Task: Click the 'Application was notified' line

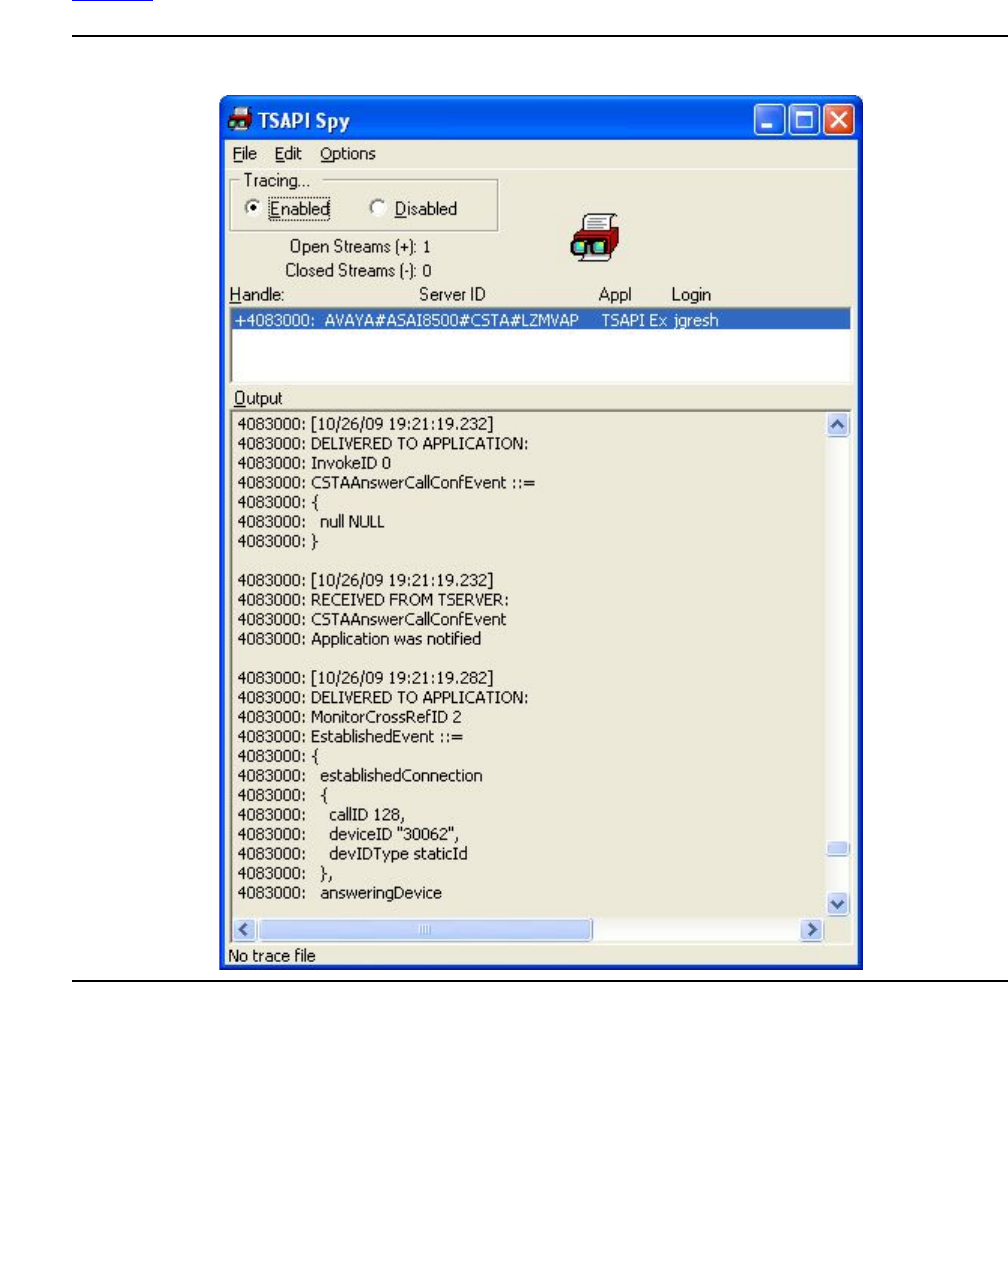Action: click(359, 639)
